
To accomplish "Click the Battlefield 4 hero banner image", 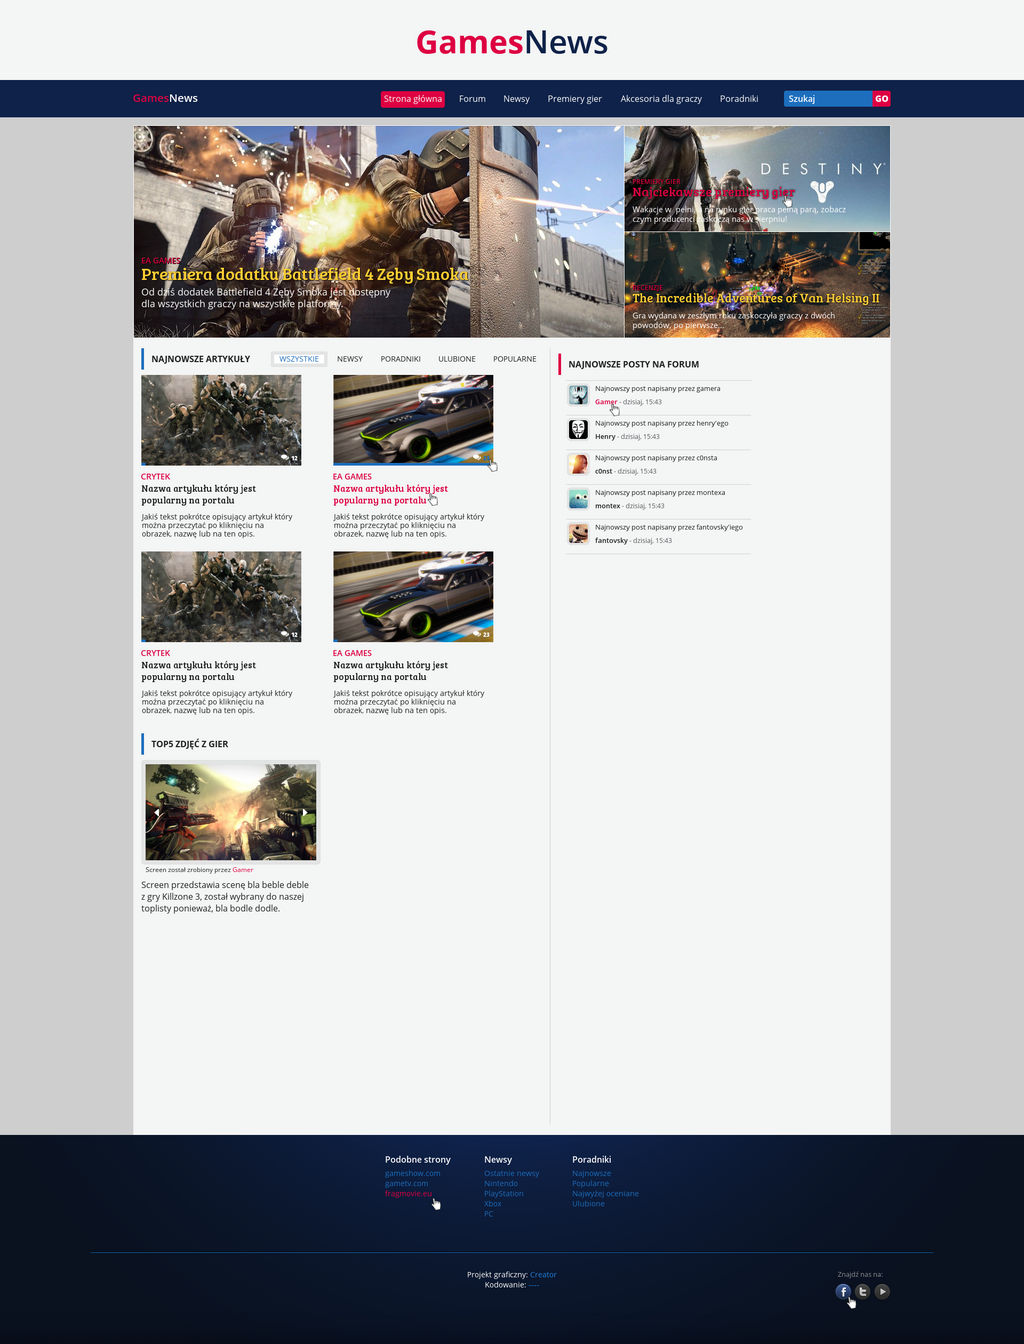I will (x=379, y=231).
